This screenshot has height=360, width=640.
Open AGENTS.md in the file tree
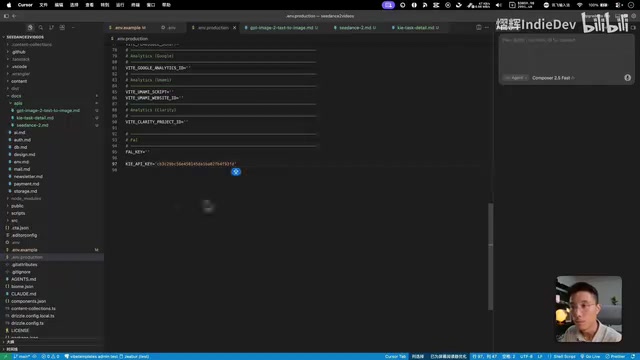coord(24,279)
